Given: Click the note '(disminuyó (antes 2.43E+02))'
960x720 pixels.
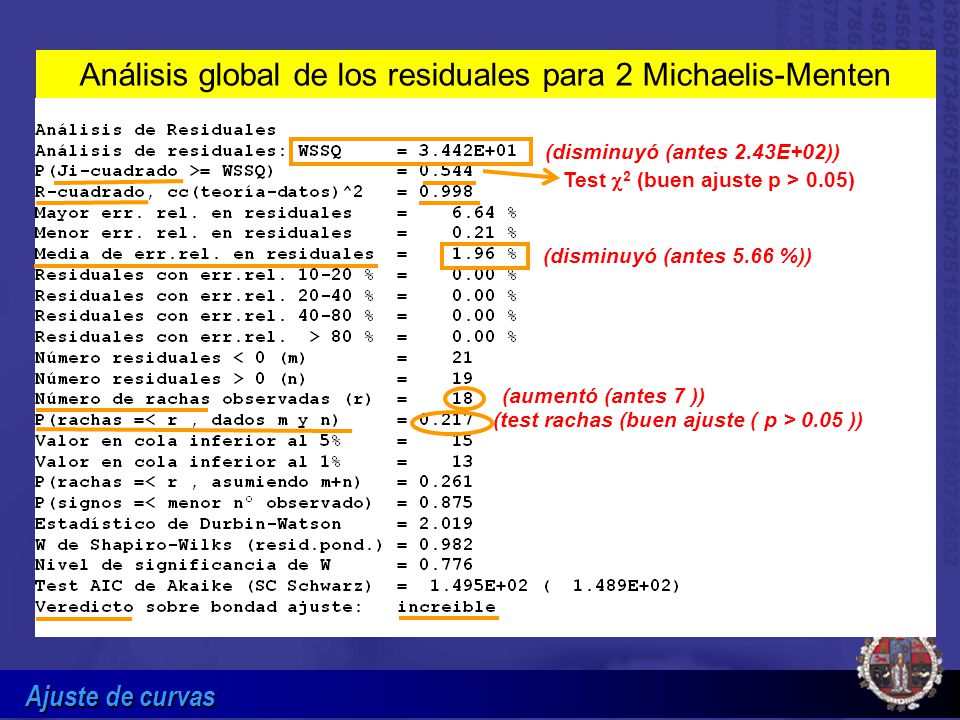Looking at the screenshot, I should click(692, 152).
